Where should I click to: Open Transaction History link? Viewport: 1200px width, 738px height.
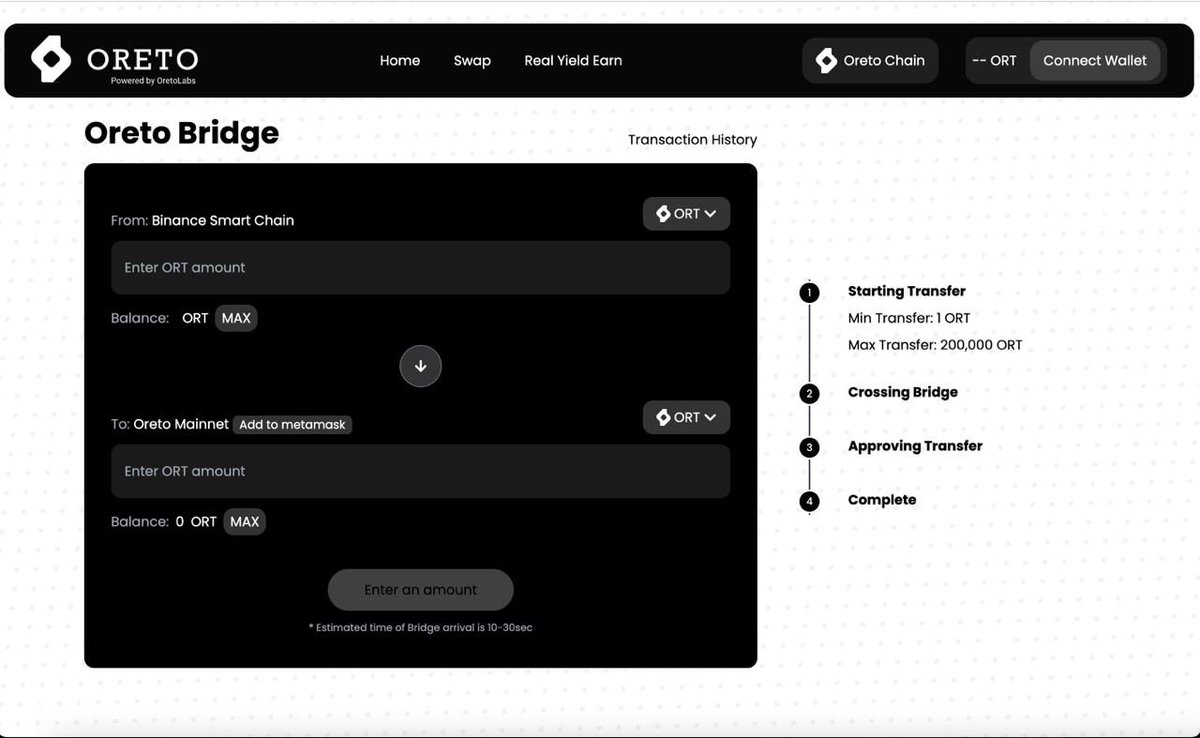pos(692,140)
